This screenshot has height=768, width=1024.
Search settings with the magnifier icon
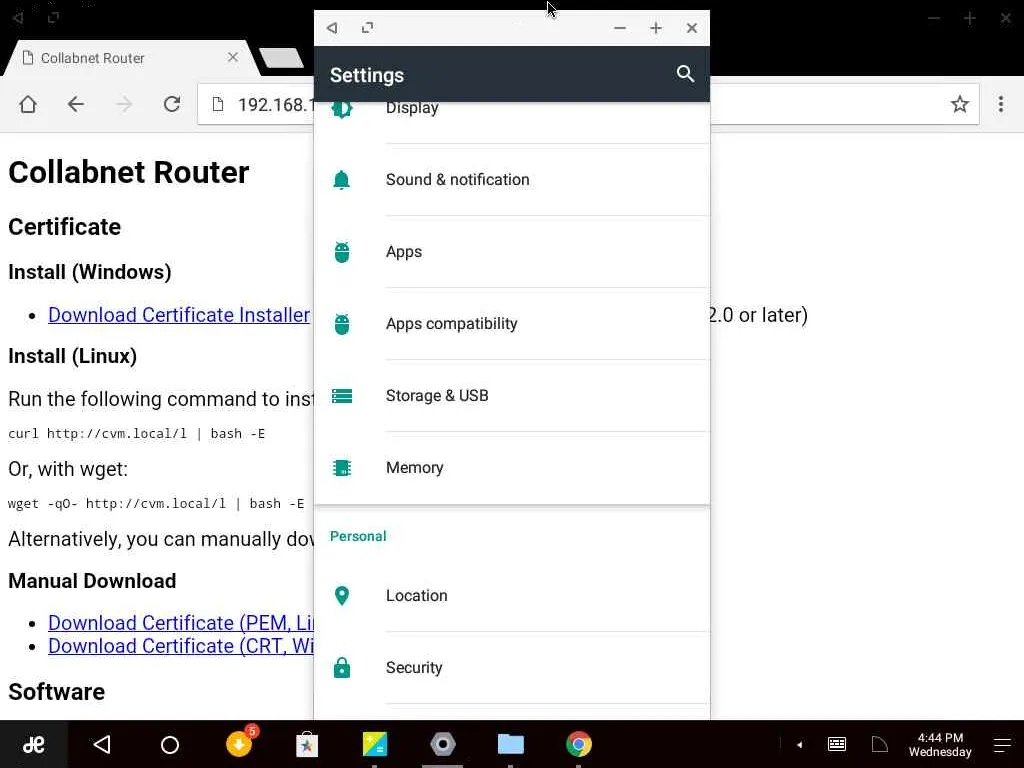tap(684, 74)
